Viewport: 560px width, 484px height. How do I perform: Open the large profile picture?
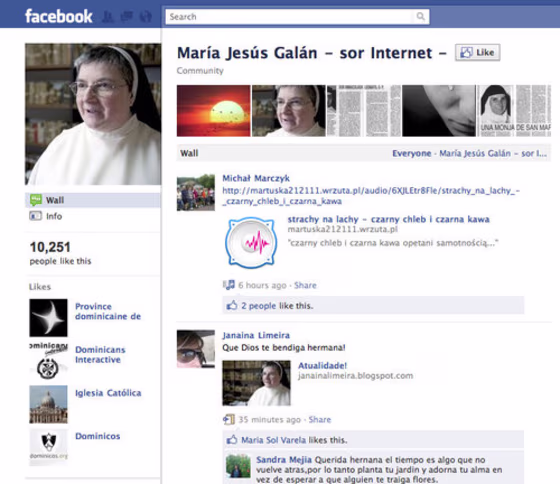point(93,114)
